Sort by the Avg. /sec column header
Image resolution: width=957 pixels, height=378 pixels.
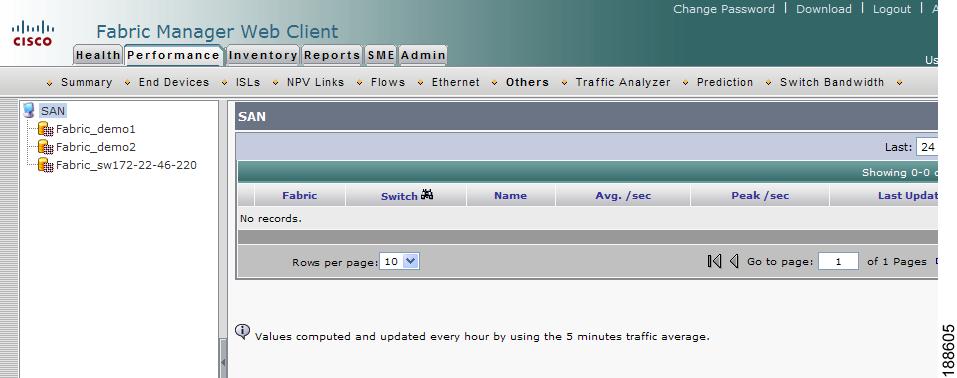[x=623, y=195]
